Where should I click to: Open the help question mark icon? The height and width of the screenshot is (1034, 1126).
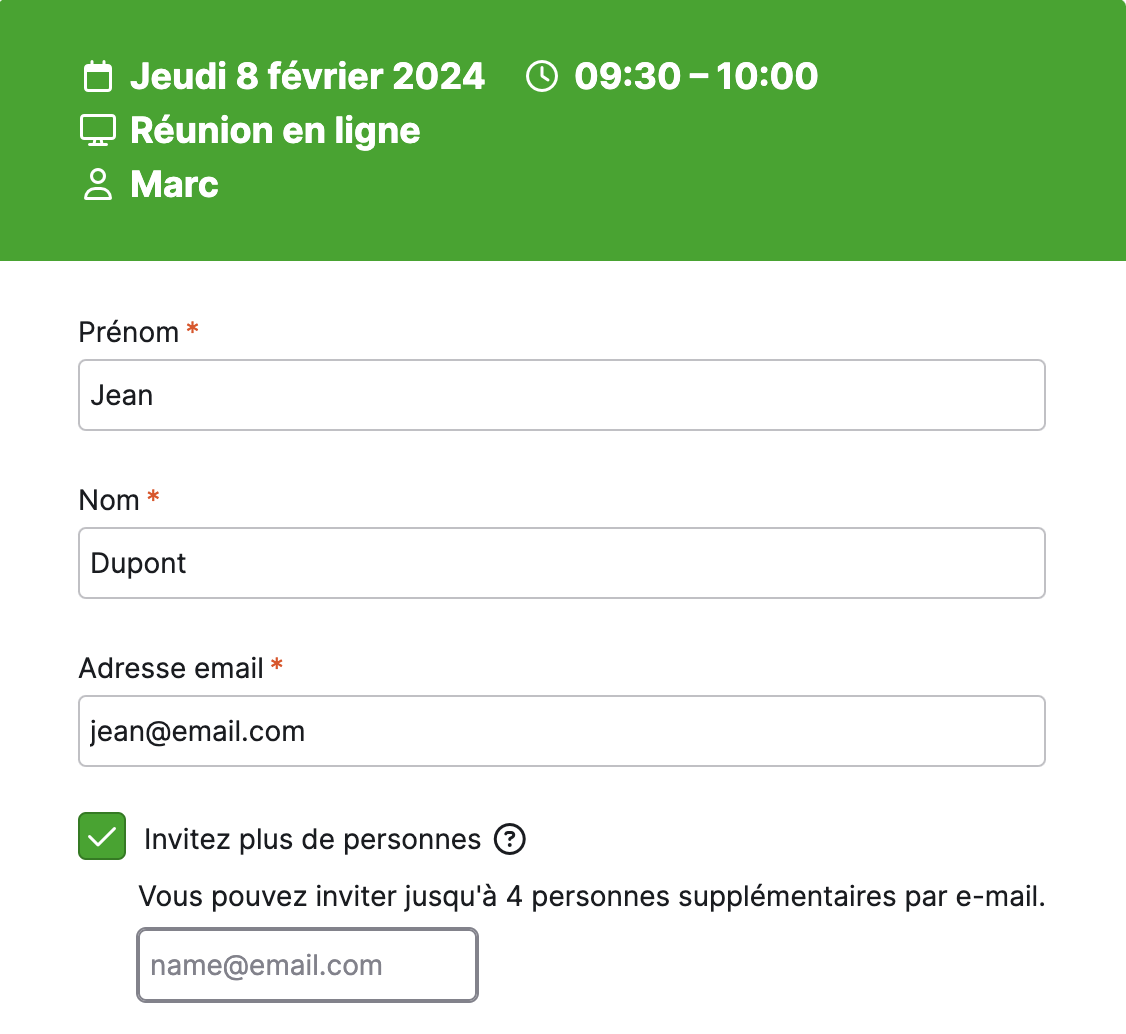tap(510, 839)
